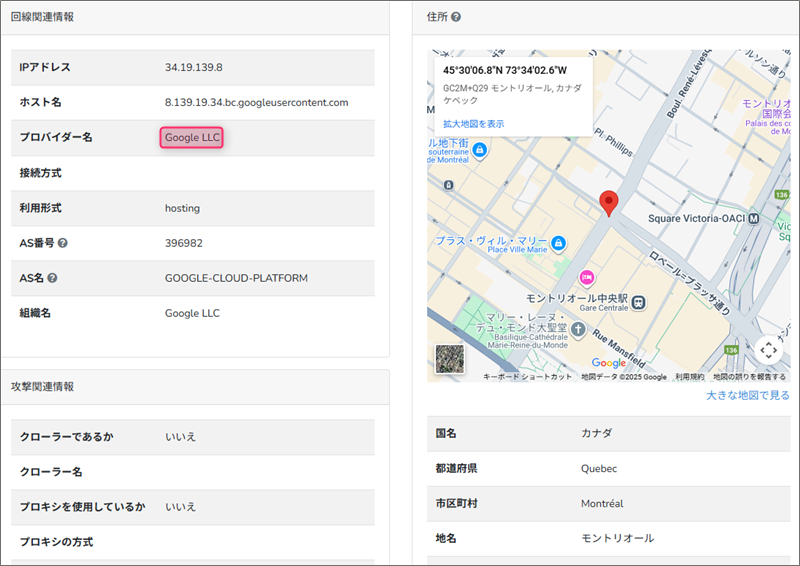Click help icon beside AS名
The width and height of the screenshot is (800, 566).
pos(52,278)
